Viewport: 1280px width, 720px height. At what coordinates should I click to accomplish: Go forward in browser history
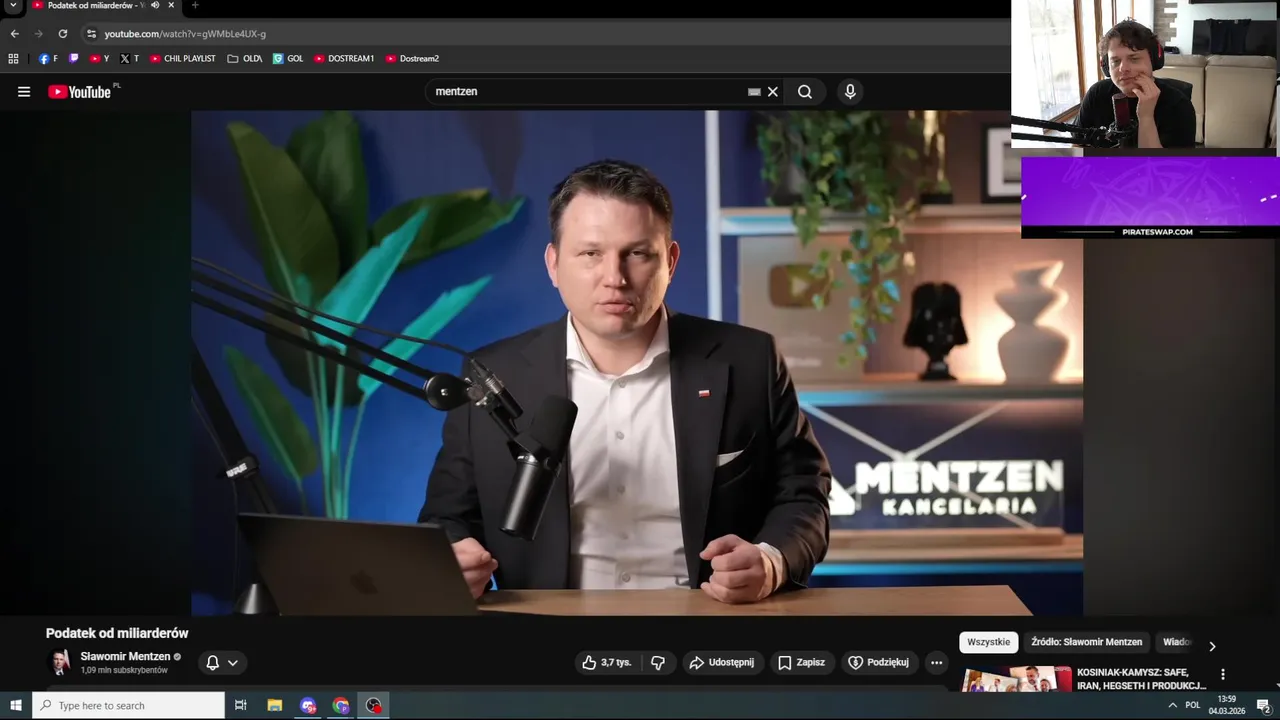[38, 34]
